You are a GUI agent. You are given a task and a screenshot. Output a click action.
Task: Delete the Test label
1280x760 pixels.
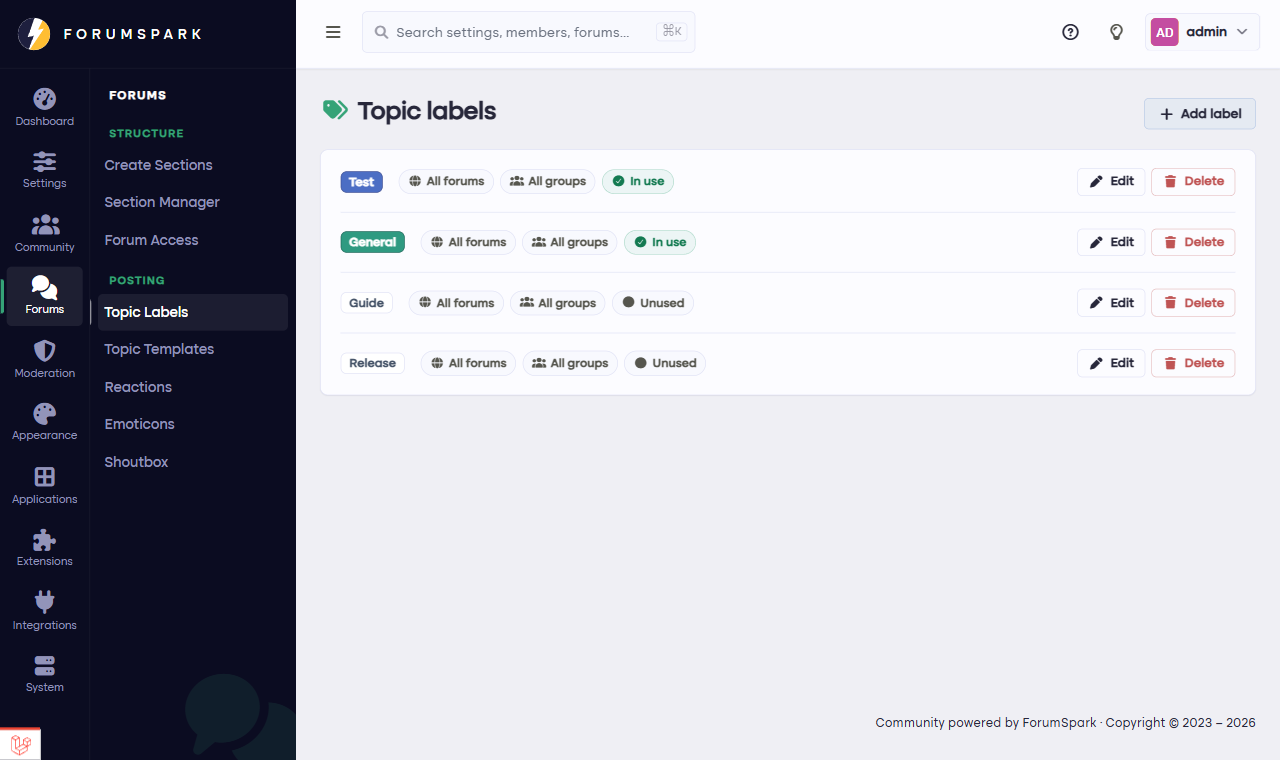click(x=1193, y=182)
